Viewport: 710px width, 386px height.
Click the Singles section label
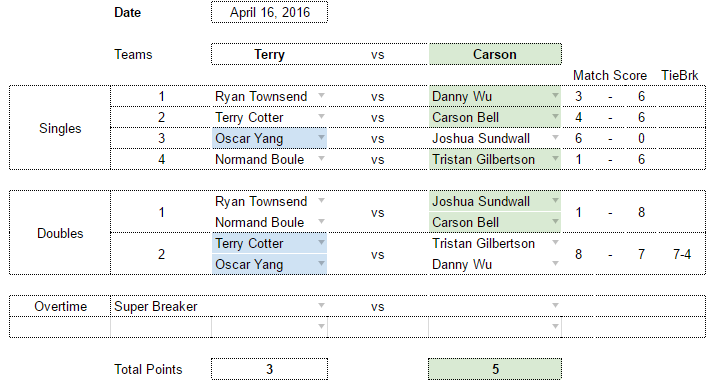tap(60, 128)
